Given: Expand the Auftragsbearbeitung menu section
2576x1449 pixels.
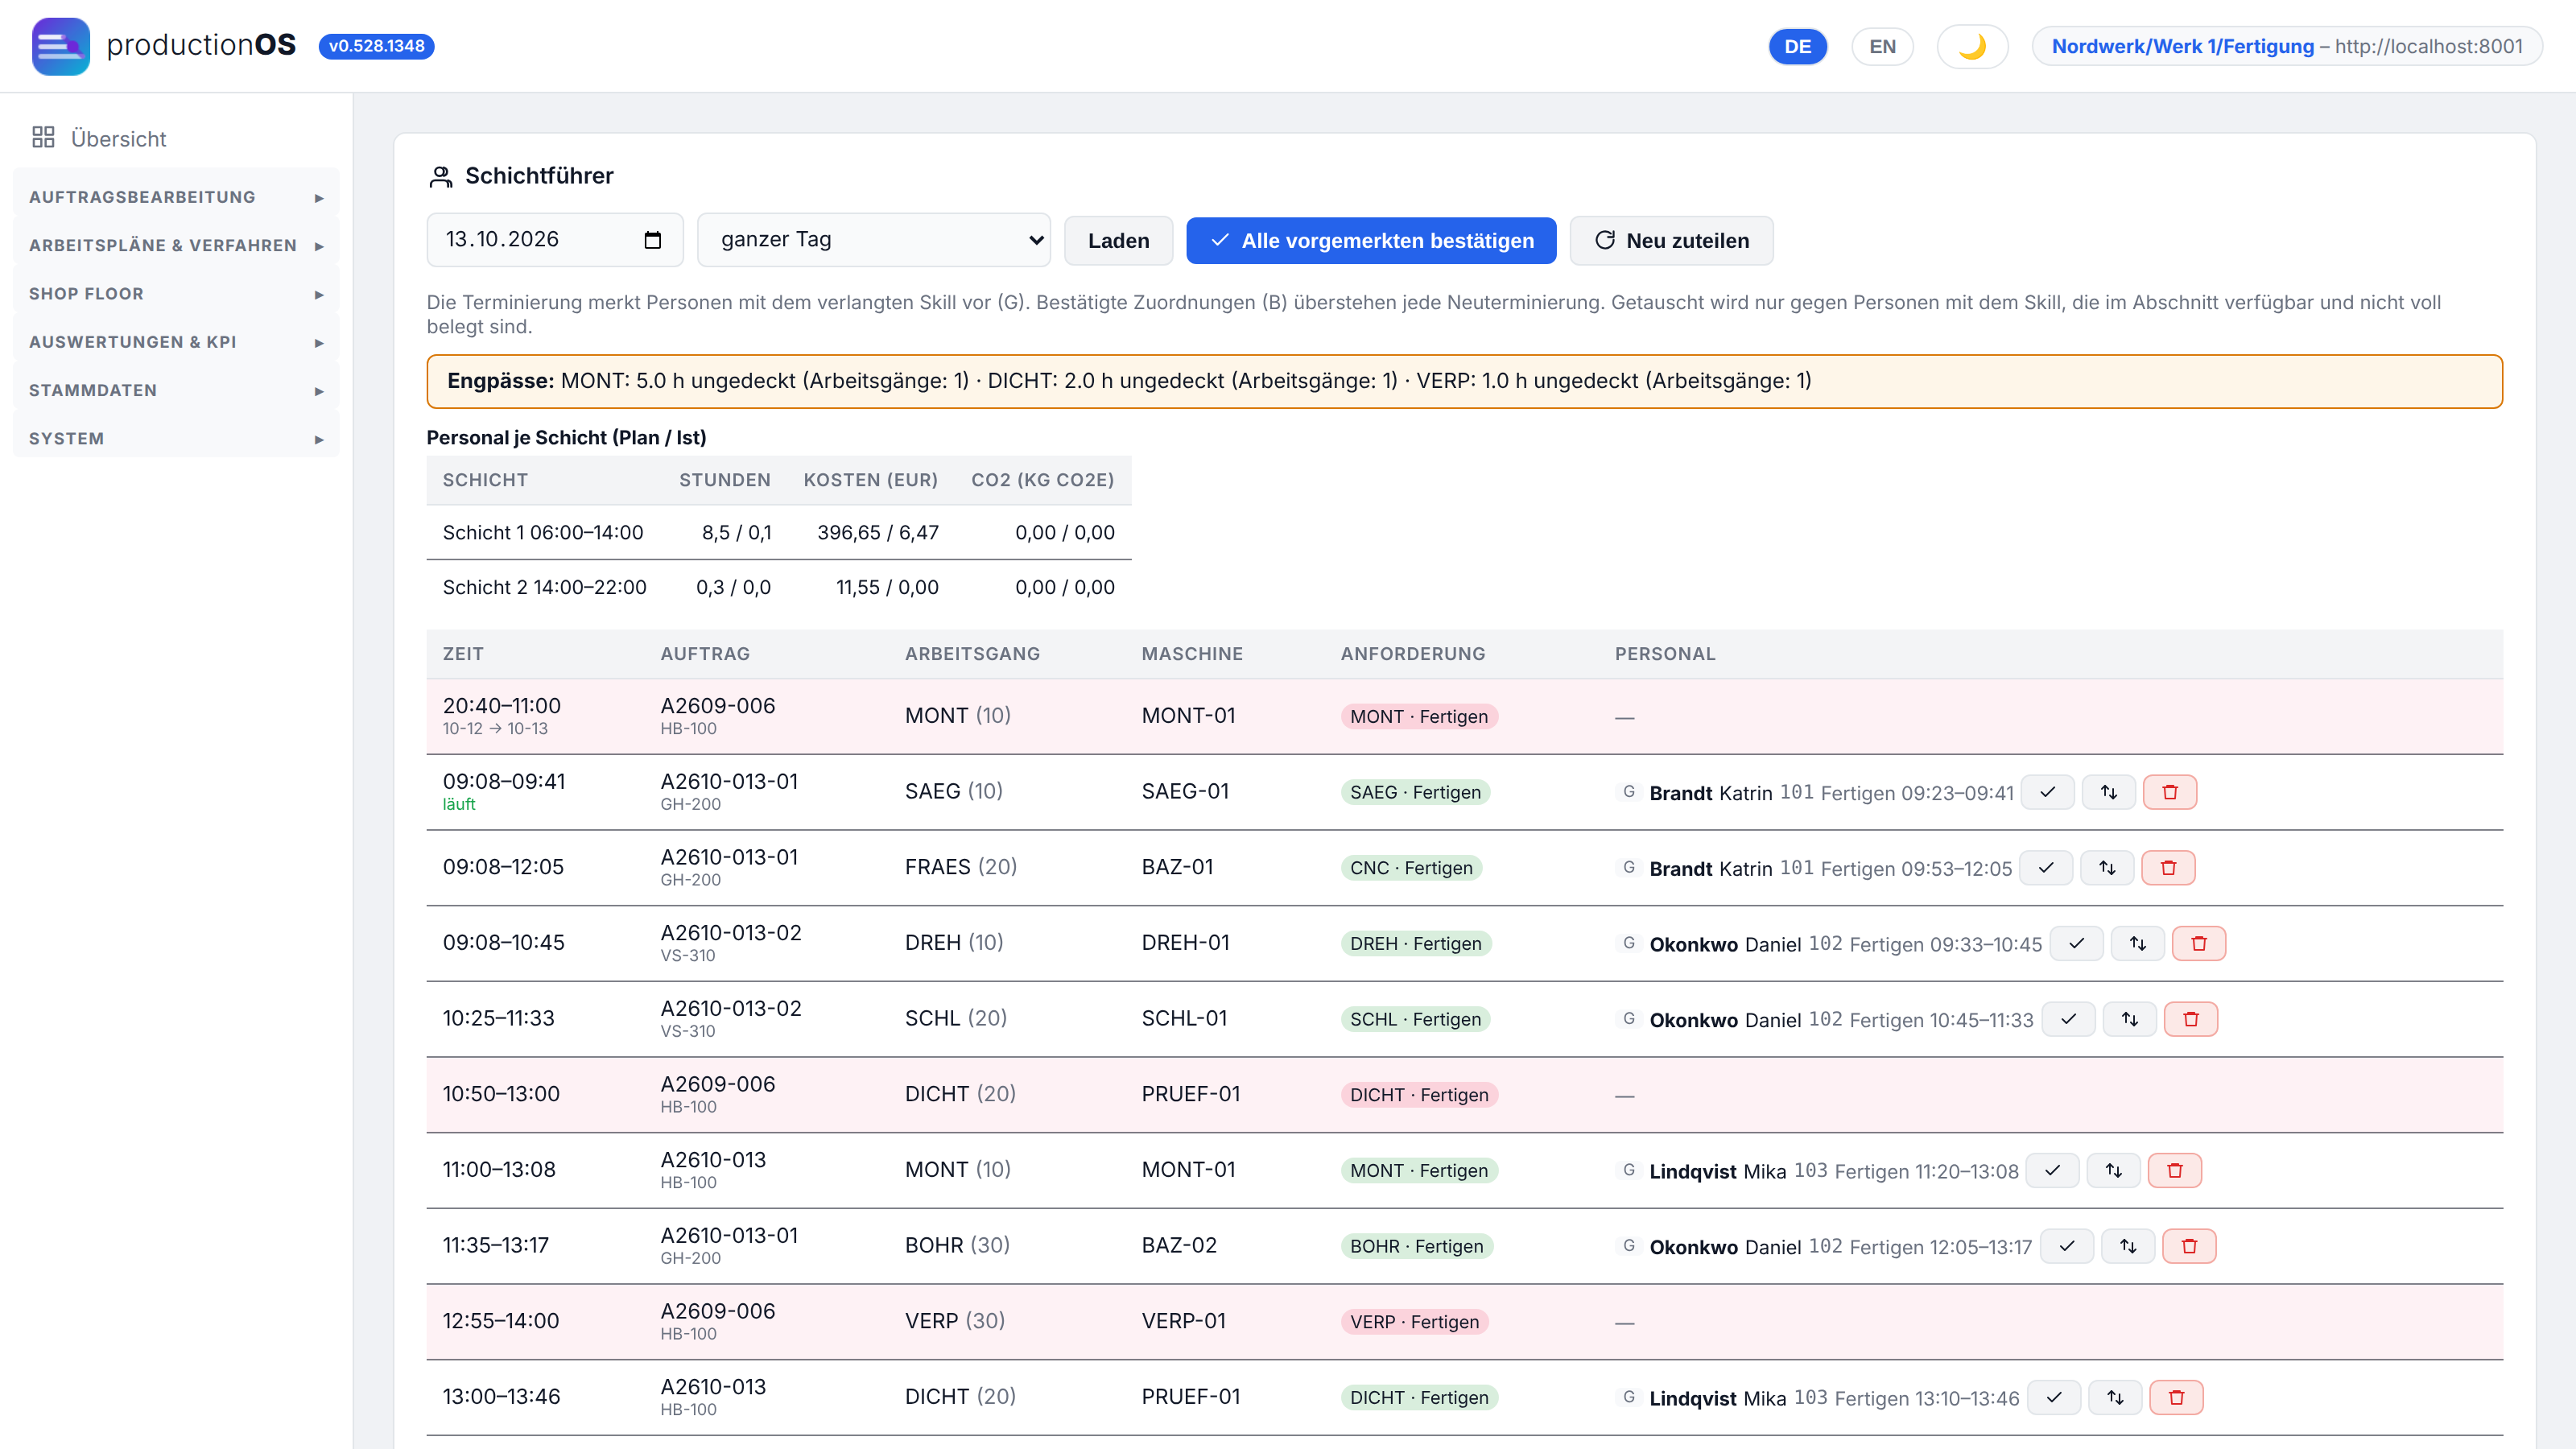Looking at the screenshot, I should (x=176, y=197).
